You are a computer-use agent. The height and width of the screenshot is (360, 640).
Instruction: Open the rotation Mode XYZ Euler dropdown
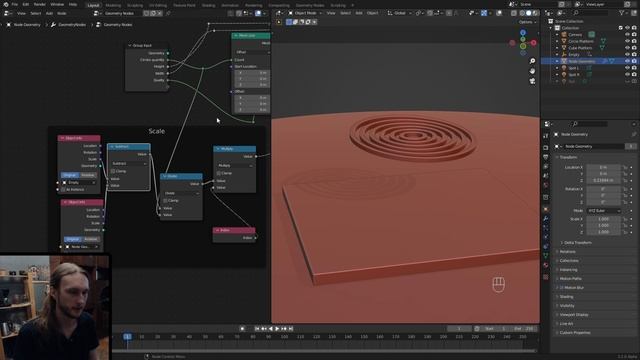click(604, 211)
